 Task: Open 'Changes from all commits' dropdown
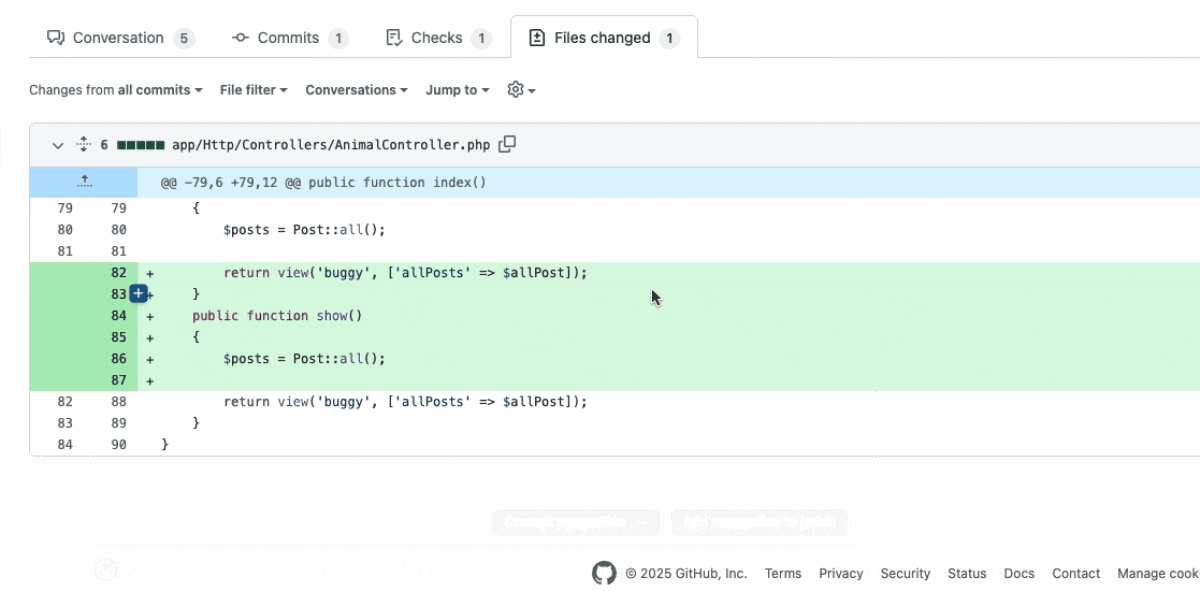pyautogui.click(x=116, y=90)
